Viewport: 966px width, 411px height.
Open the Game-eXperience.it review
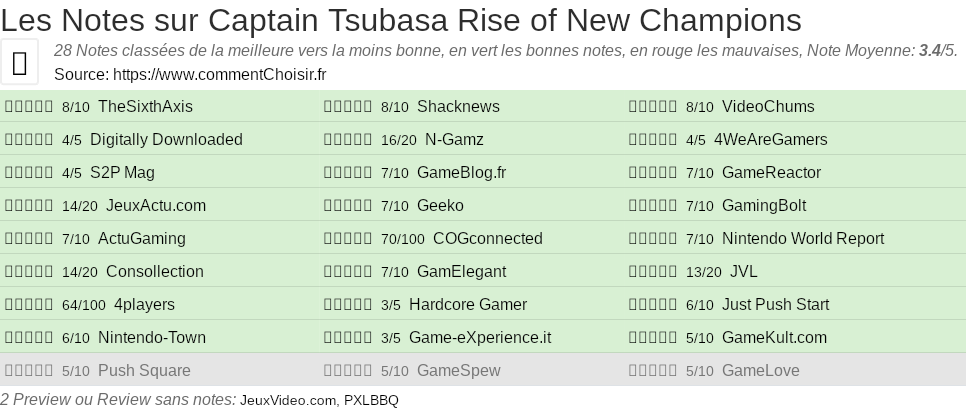point(480,338)
